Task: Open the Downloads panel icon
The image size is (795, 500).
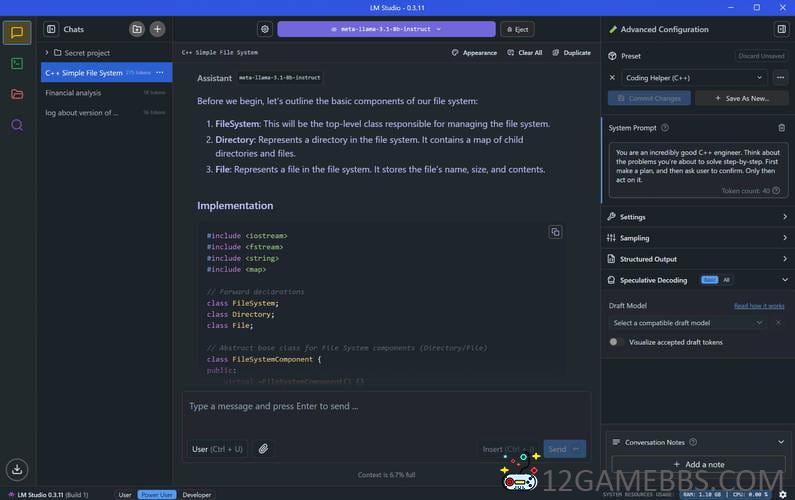Action: 17,469
